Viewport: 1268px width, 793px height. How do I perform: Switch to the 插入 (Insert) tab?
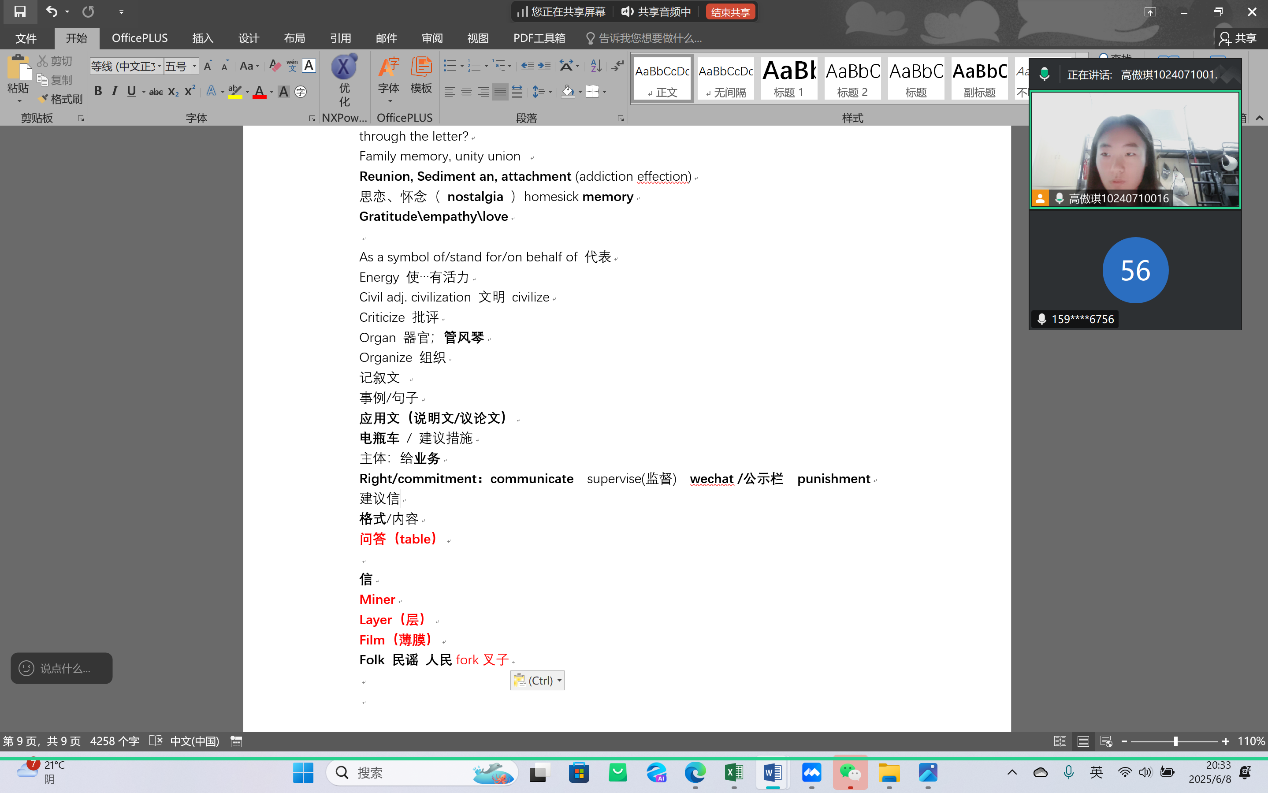[x=203, y=38]
